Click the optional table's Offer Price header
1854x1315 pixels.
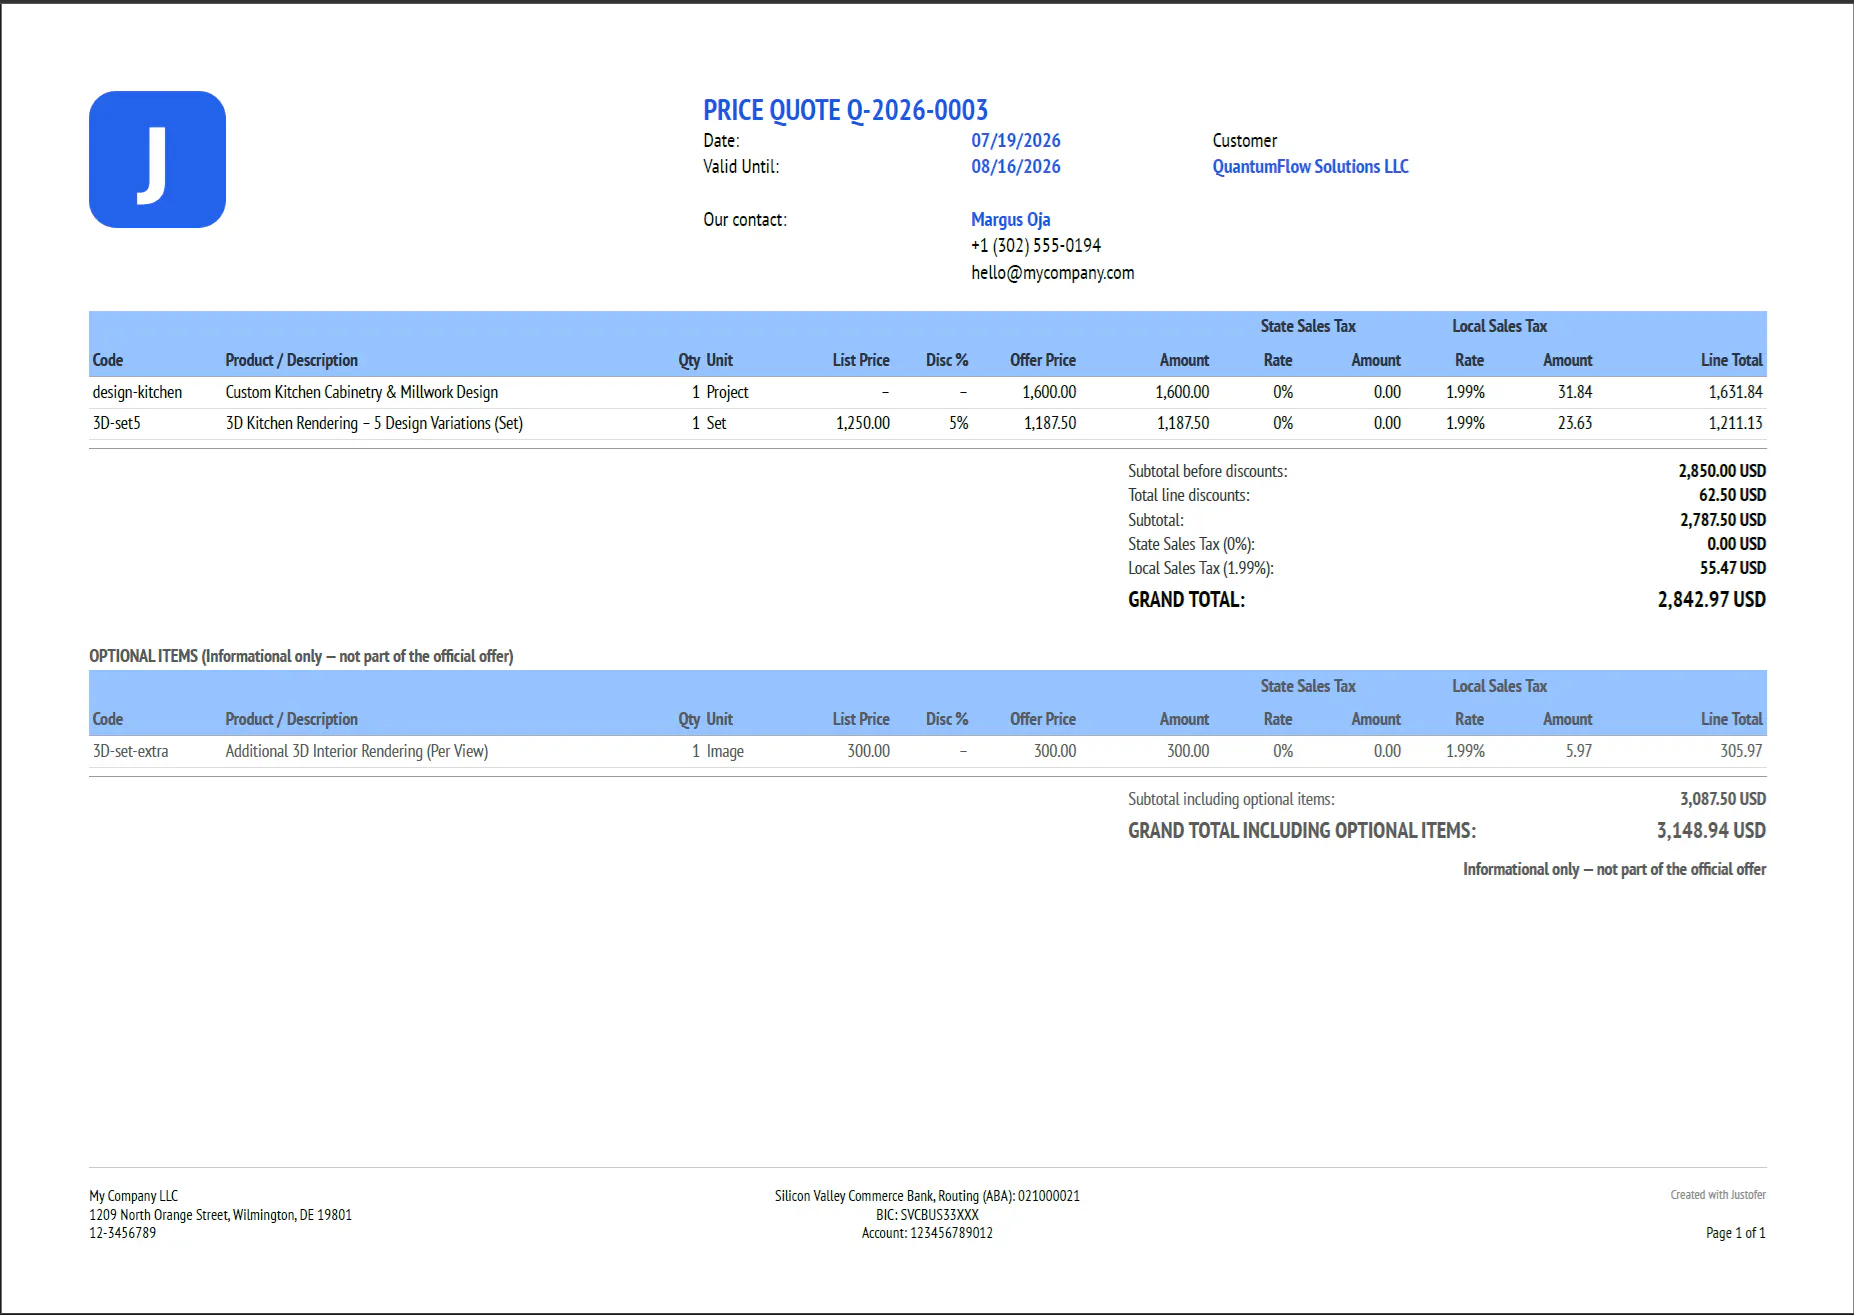[x=1042, y=719]
